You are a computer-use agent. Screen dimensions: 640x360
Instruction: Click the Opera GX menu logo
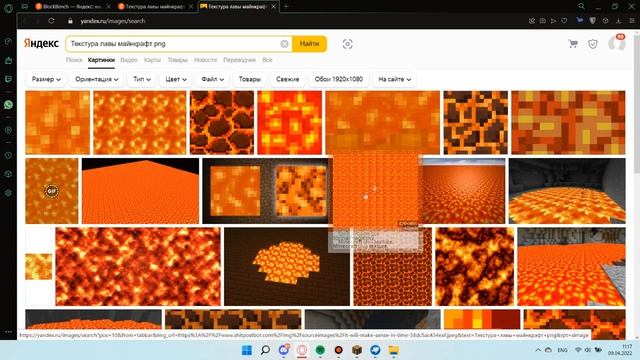8,7
